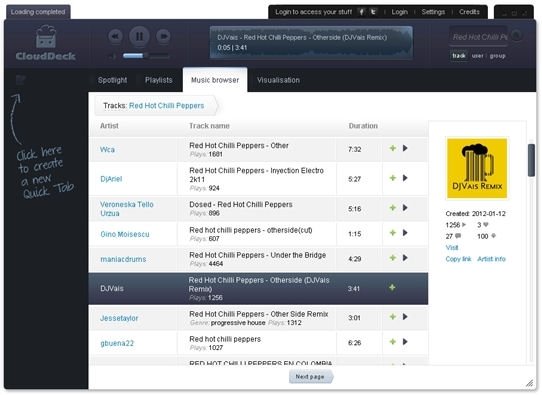Image resolution: width=542 pixels, height=395 pixels.
Task: Skip to the previous track
Action: 115,36
